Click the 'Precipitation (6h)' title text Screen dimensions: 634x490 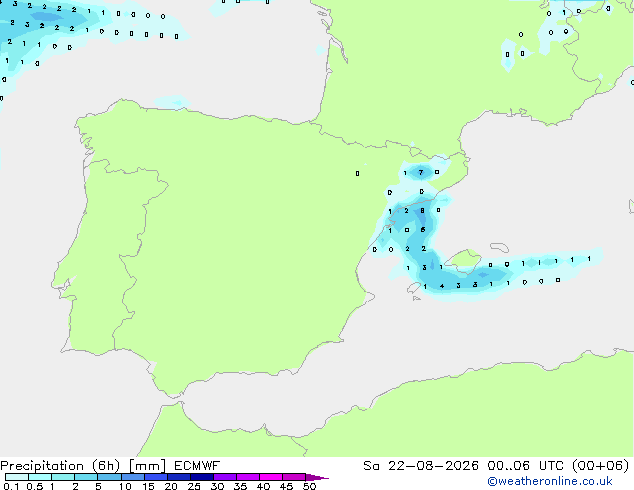(x=60, y=466)
